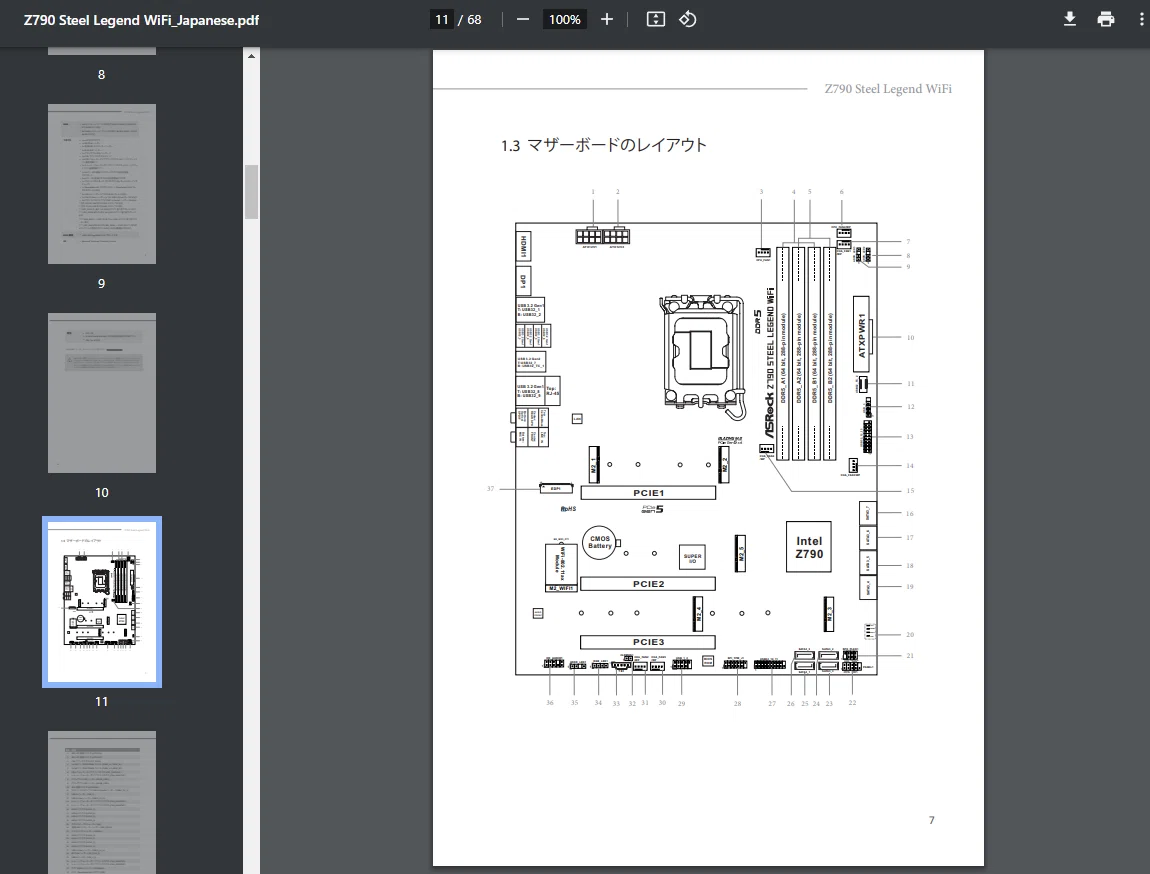Rotate the document counterclockwise
The height and width of the screenshot is (874, 1150).
coord(687,20)
